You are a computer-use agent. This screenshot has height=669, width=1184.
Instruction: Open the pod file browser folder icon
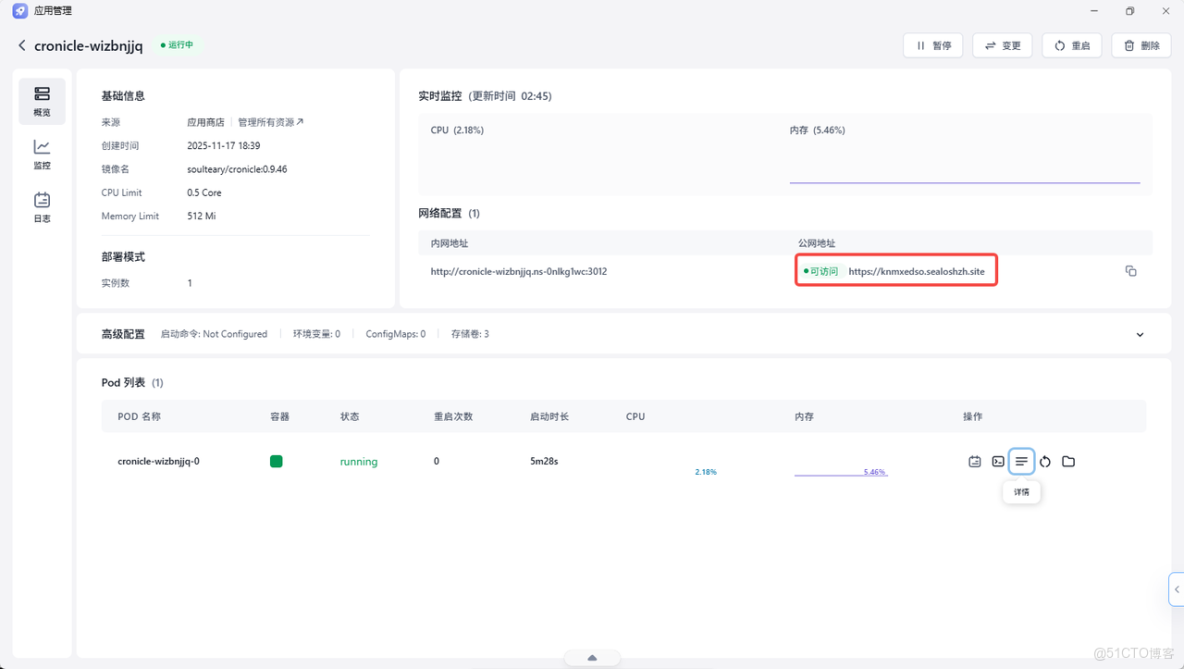(x=1069, y=461)
